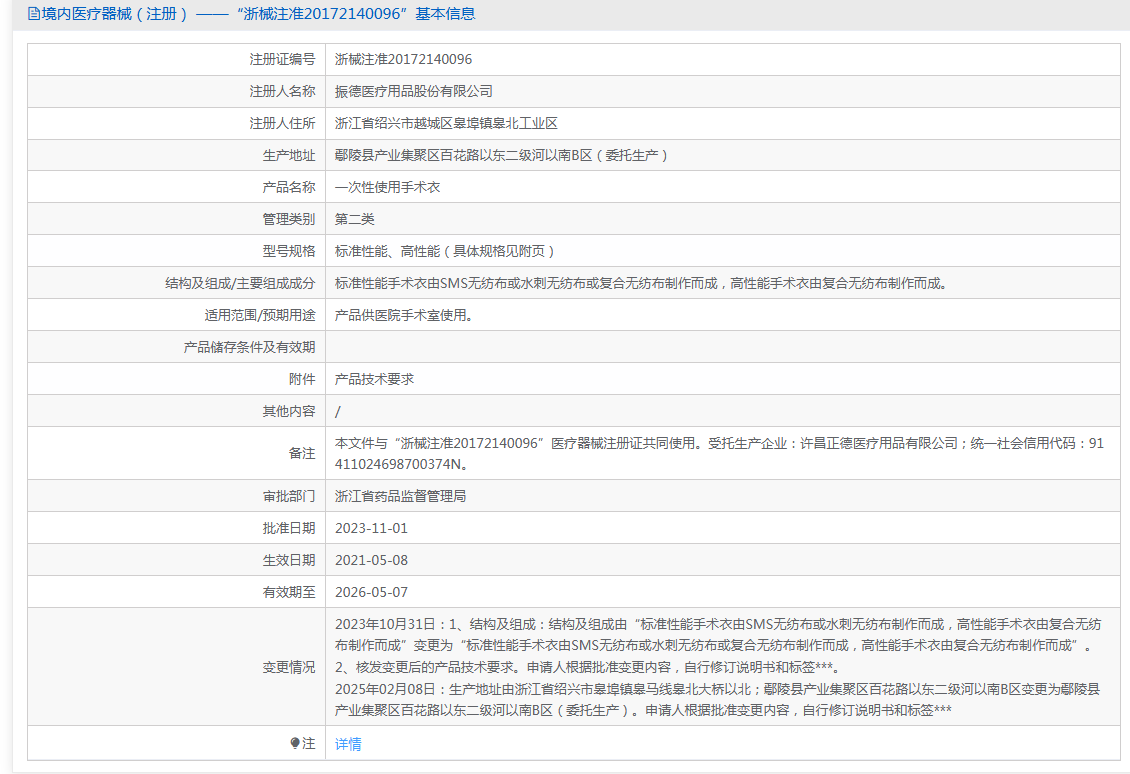Click the 其他内容 label
This screenshot has height=774, width=1130.
point(289,411)
